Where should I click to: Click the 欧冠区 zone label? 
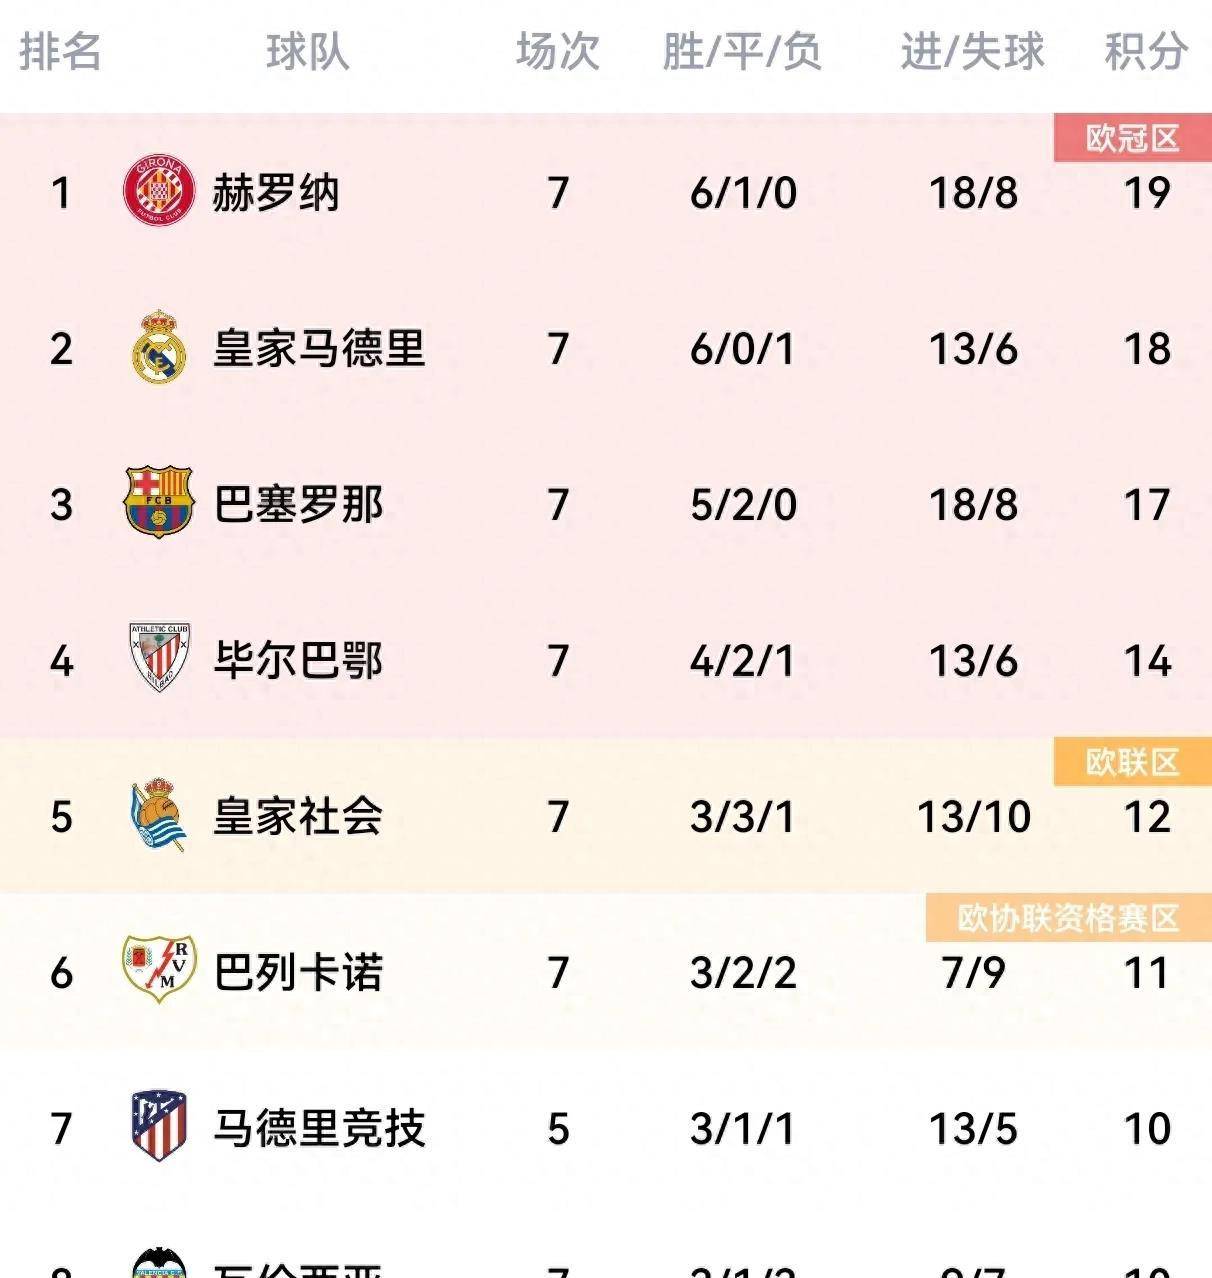click(x=1133, y=138)
